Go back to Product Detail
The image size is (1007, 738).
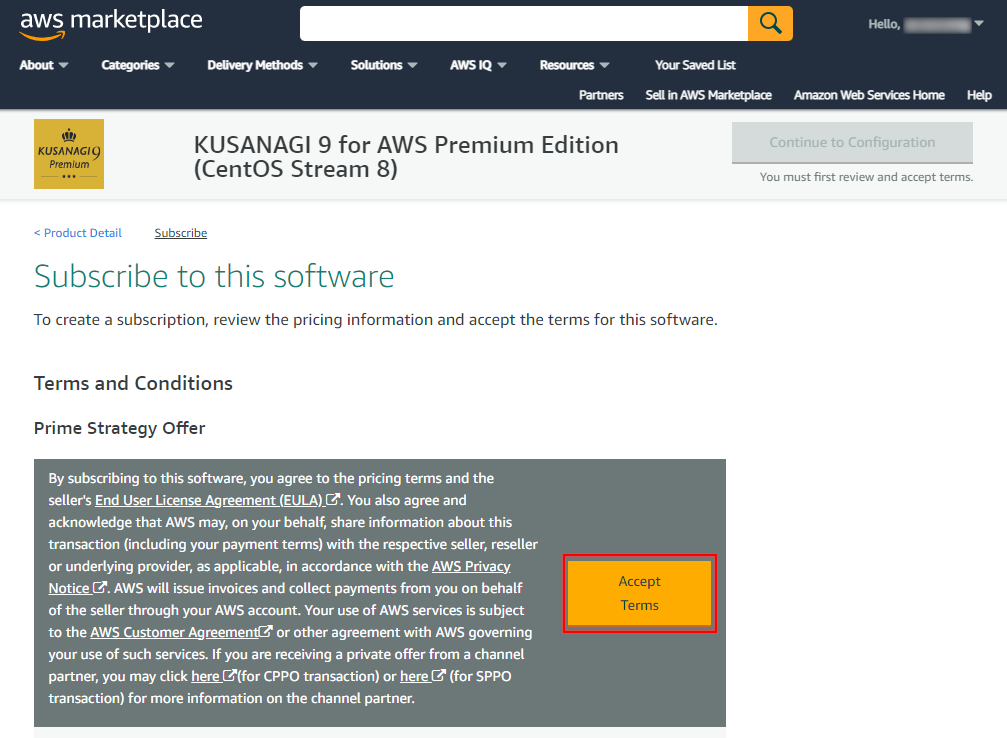[x=78, y=233]
